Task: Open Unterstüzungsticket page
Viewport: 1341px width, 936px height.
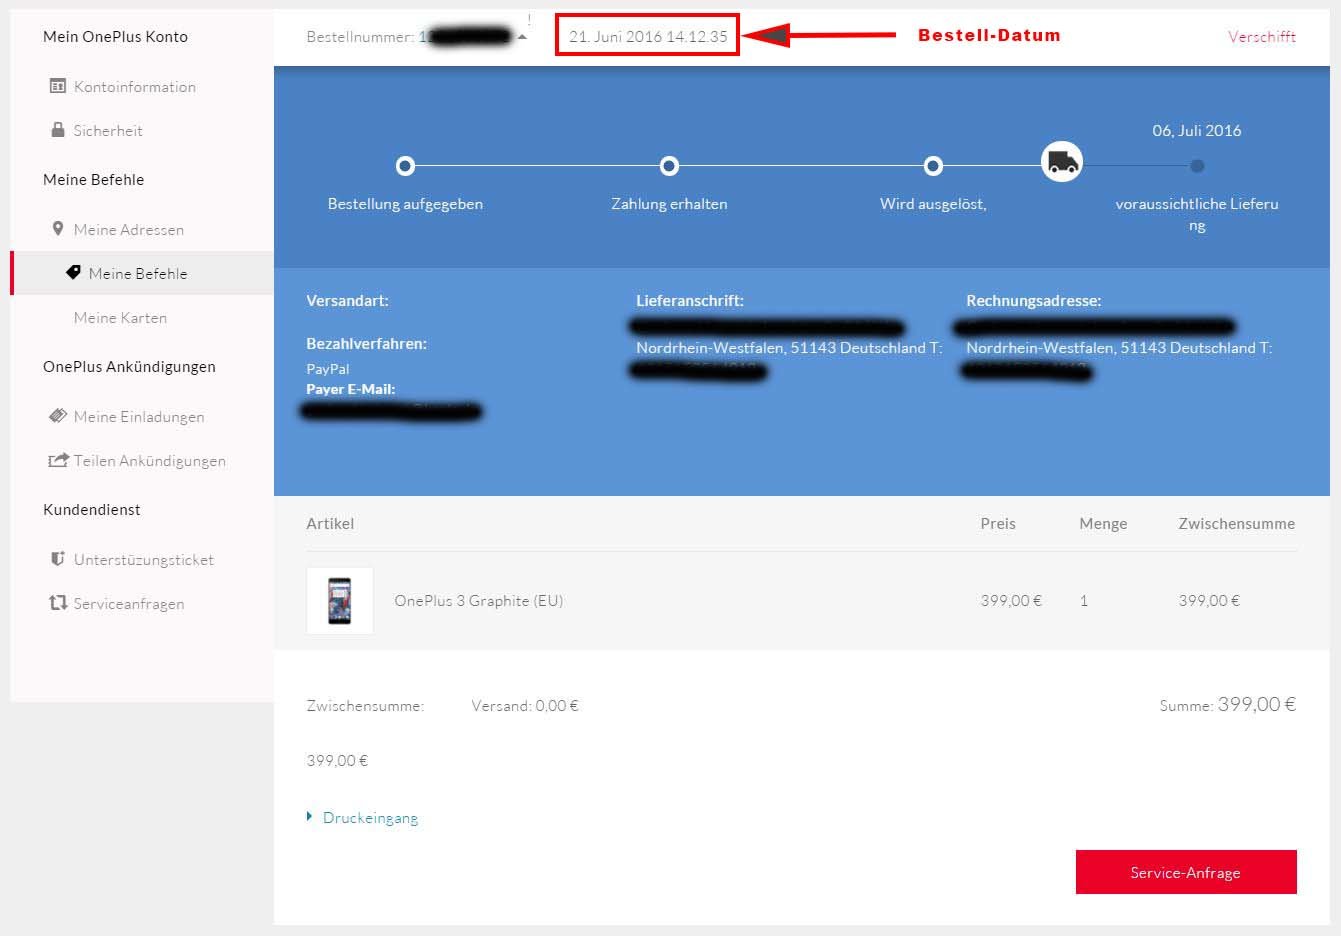Action: (144, 560)
